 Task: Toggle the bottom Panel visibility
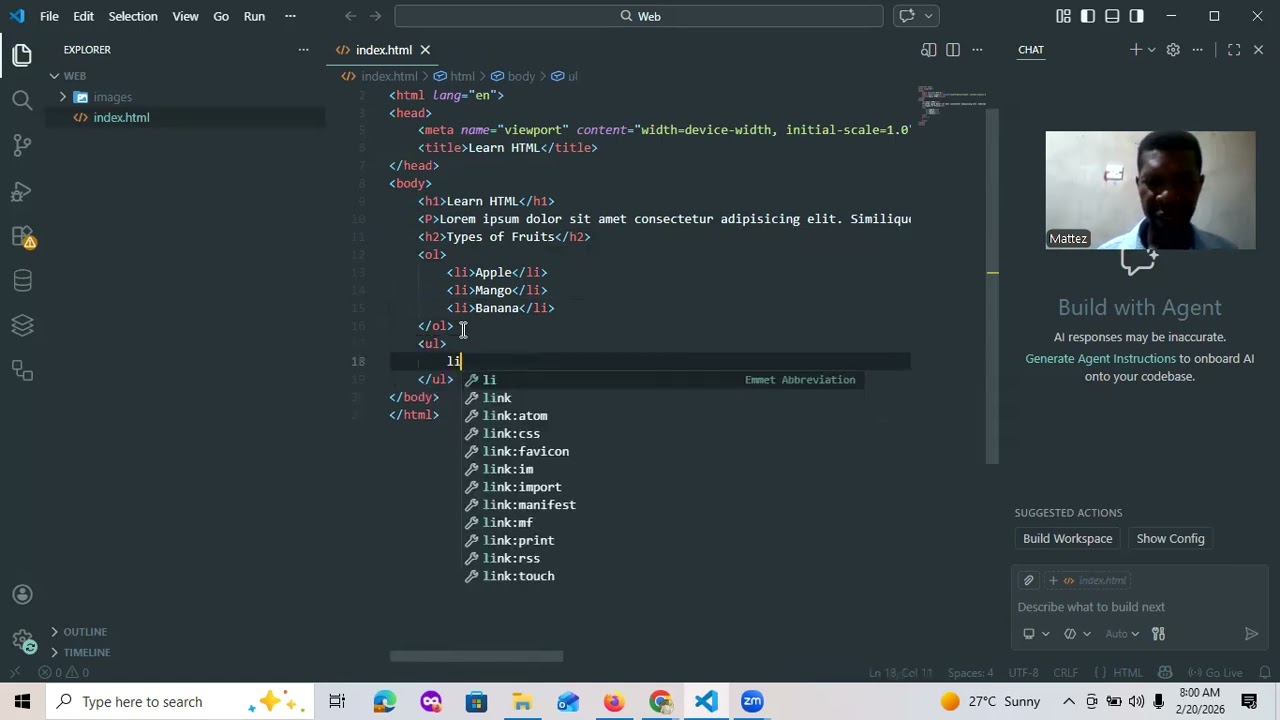coord(1112,16)
